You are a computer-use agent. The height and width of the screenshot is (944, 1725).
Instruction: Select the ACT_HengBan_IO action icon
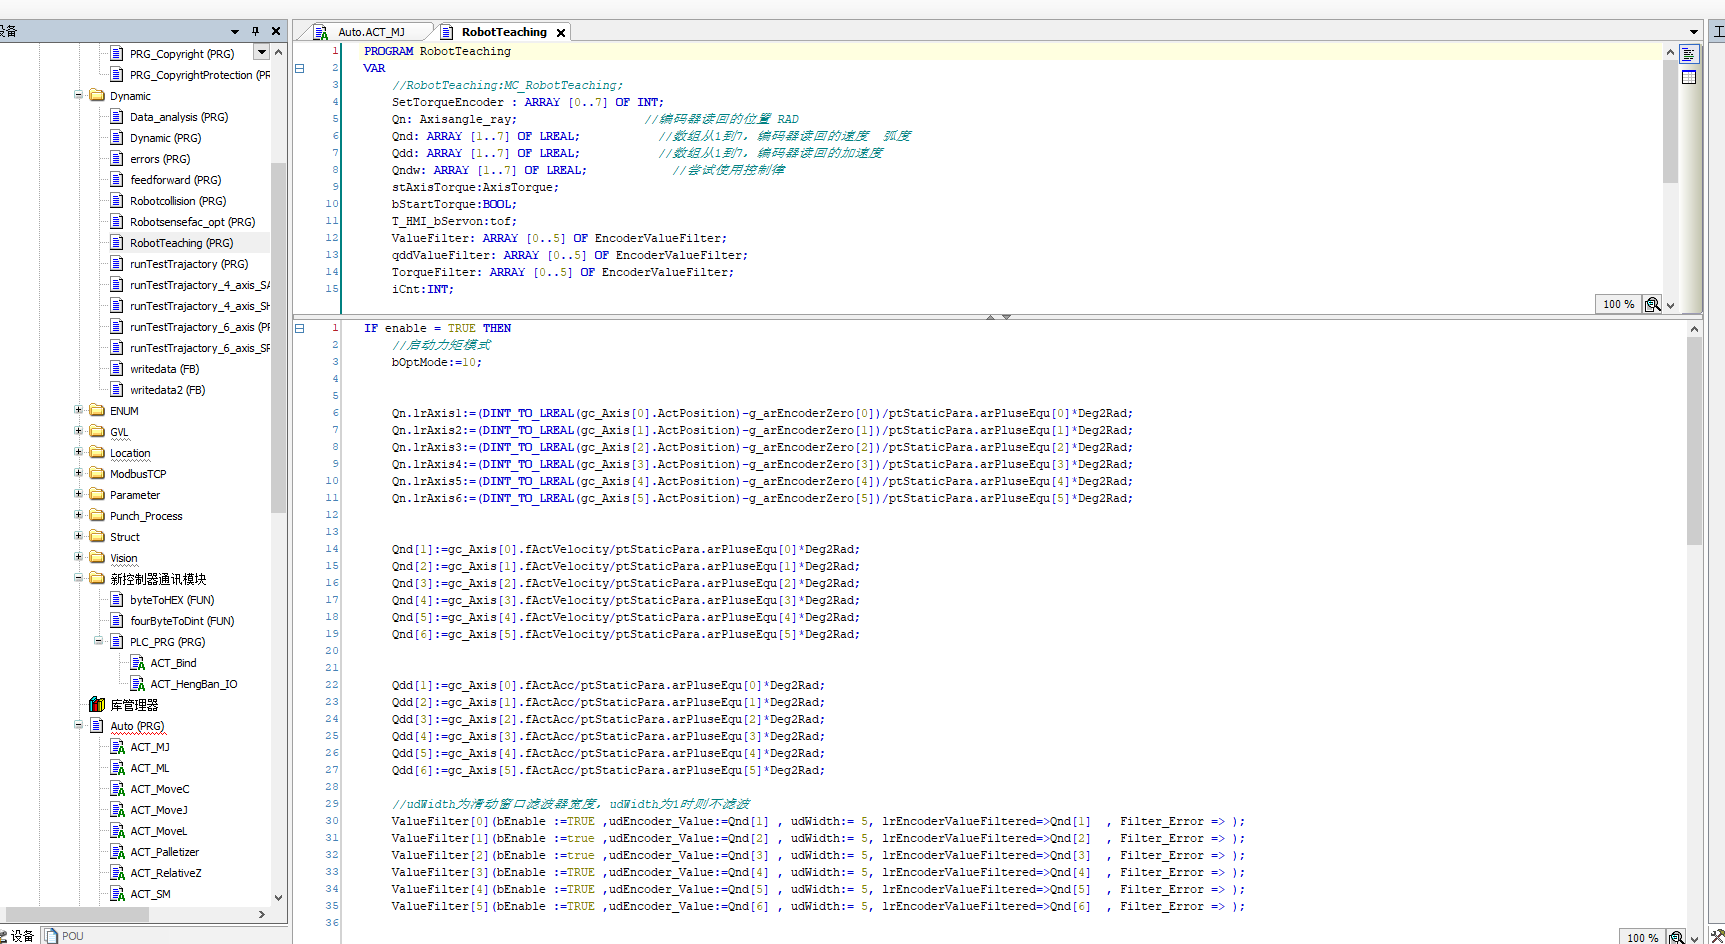pyautogui.click(x=137, y=684)
